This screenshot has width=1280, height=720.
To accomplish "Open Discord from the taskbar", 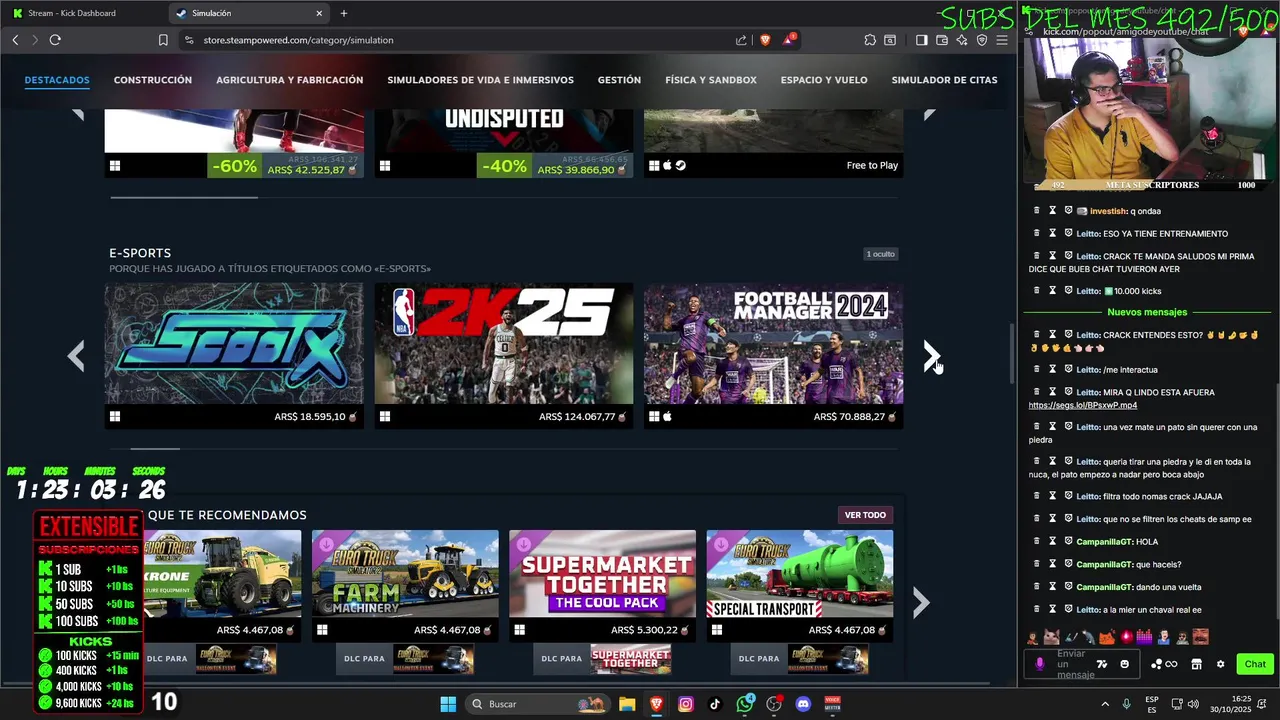I will (803, 704).
